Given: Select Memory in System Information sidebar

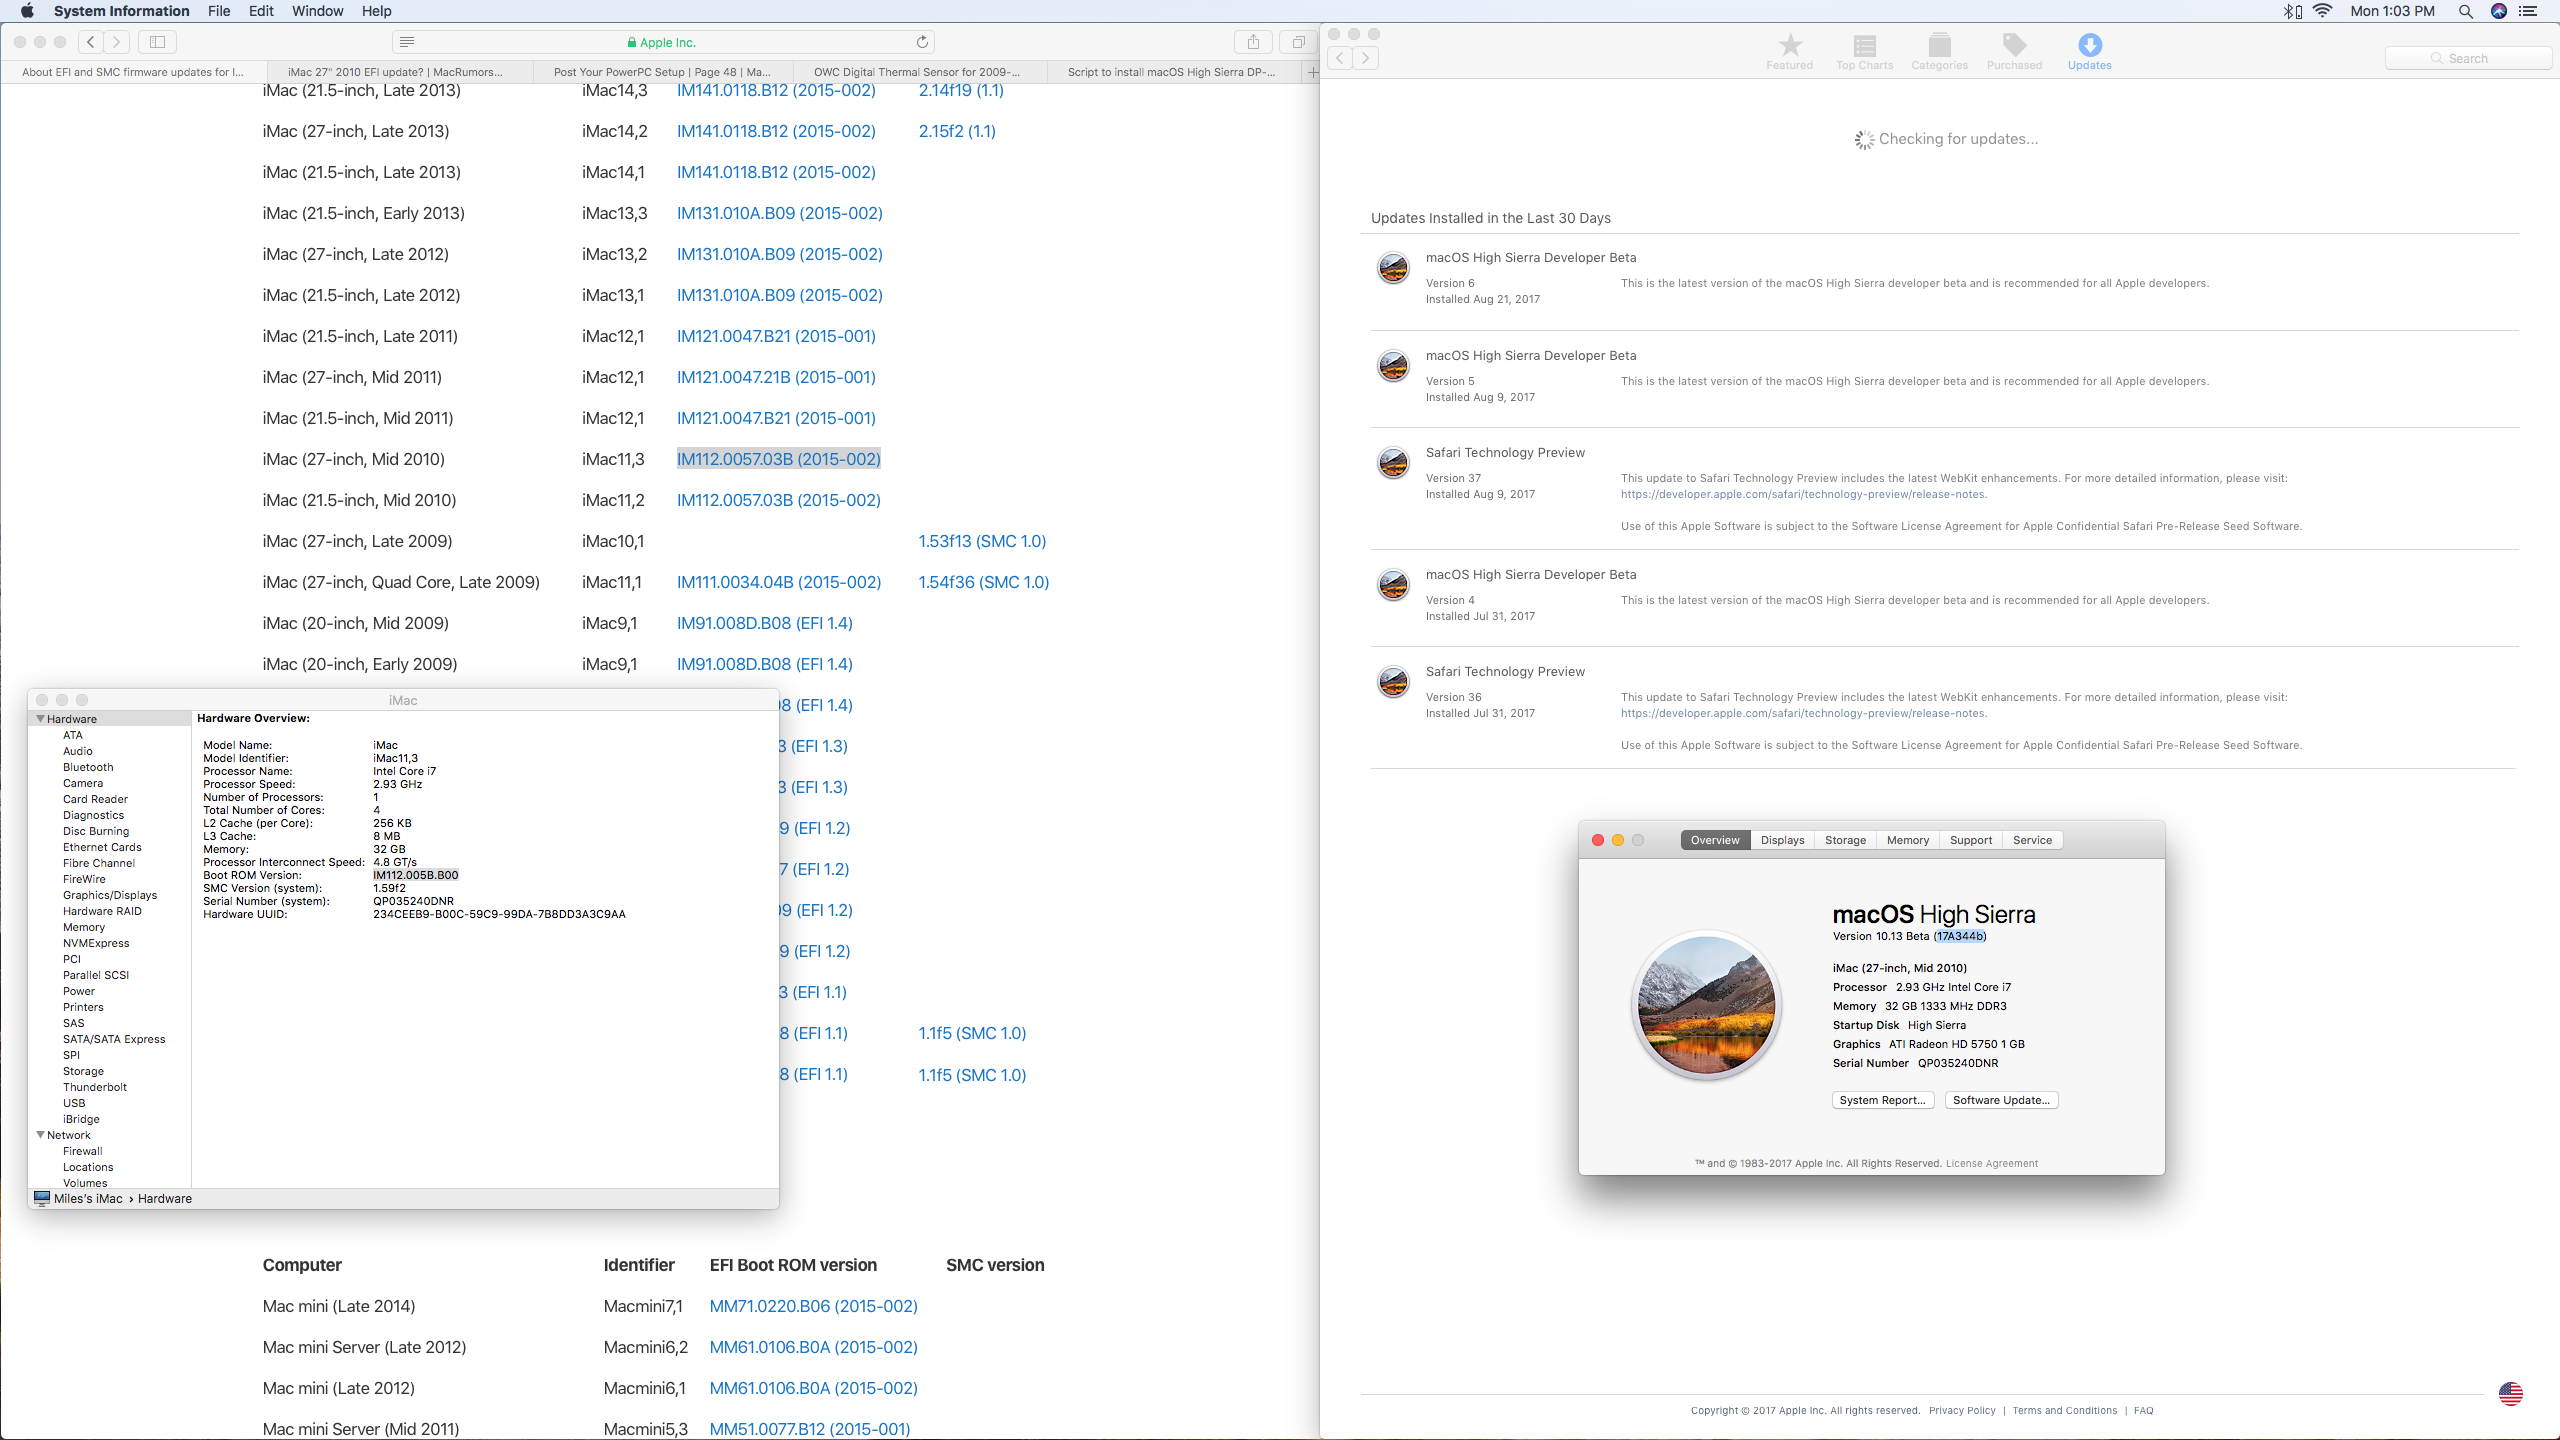Looking at the screenshot, I should click(83, 927).
